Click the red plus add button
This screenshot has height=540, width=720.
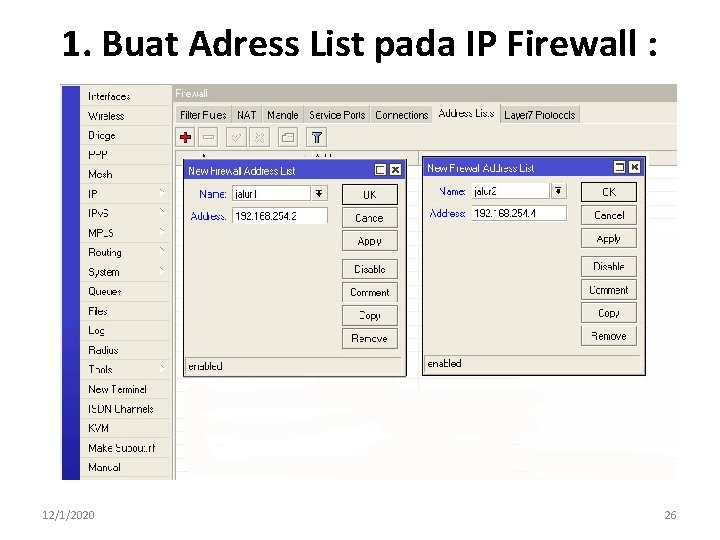186,137
